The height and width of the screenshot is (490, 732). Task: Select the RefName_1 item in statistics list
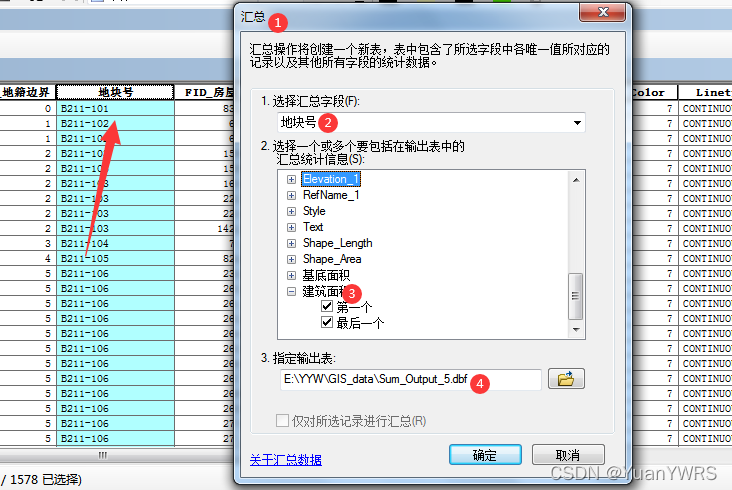tap(331, 195)
